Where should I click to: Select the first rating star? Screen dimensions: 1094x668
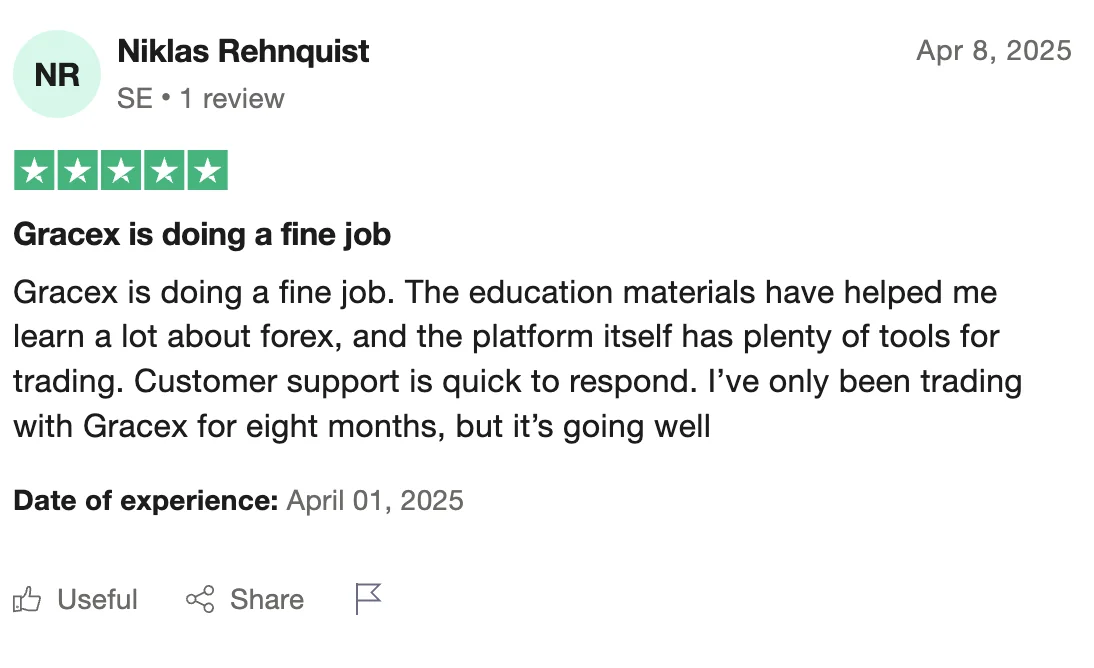click(34, 170)
